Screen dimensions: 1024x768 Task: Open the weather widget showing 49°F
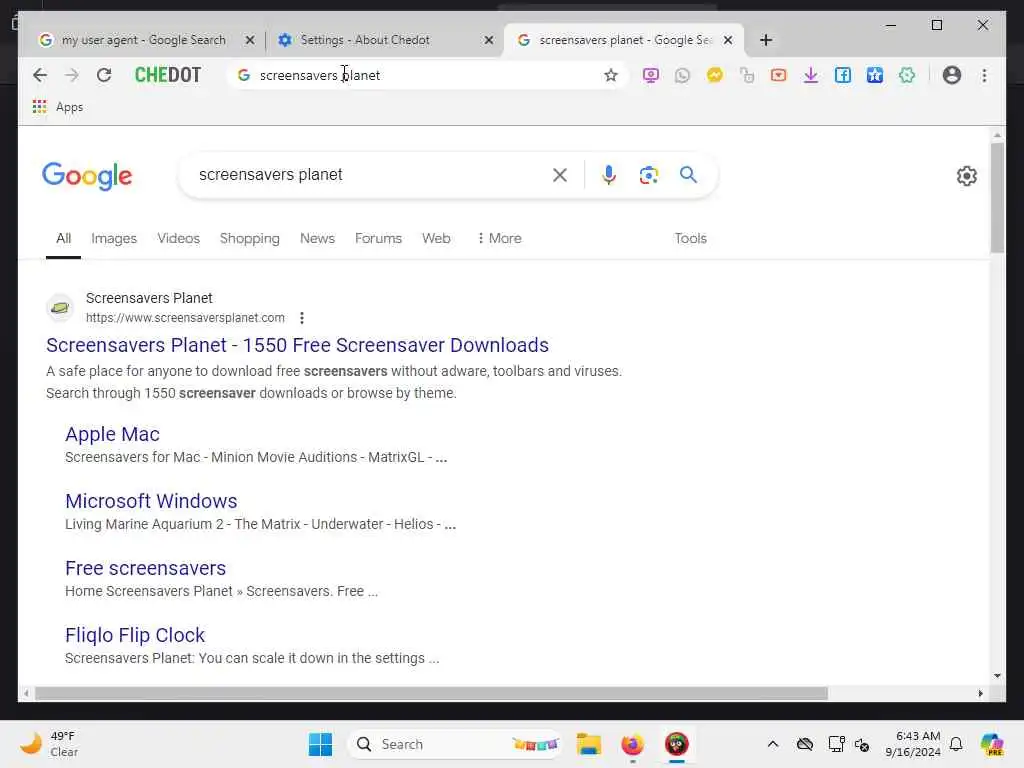(49, 744)
